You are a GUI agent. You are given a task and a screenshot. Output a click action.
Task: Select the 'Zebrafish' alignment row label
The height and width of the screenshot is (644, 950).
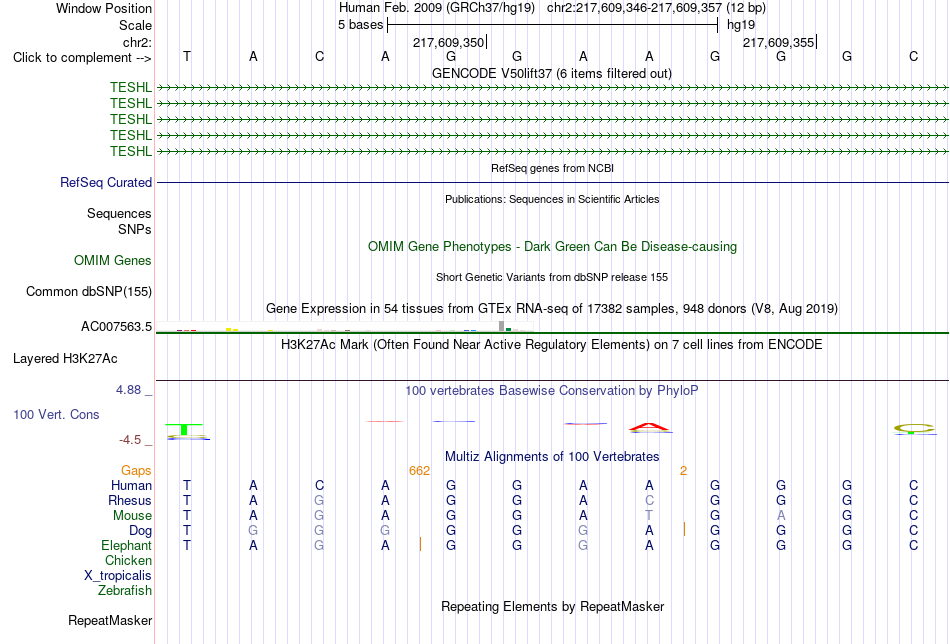click(x=125, y=590)
